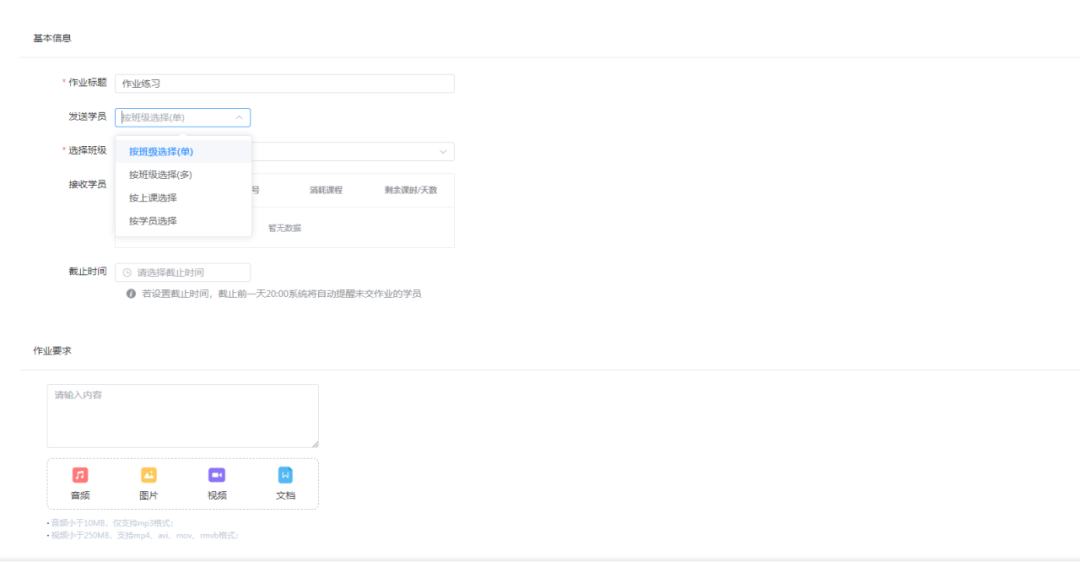
Task: Click into the 请输入内容 text area
Action: tap(182, 415)
